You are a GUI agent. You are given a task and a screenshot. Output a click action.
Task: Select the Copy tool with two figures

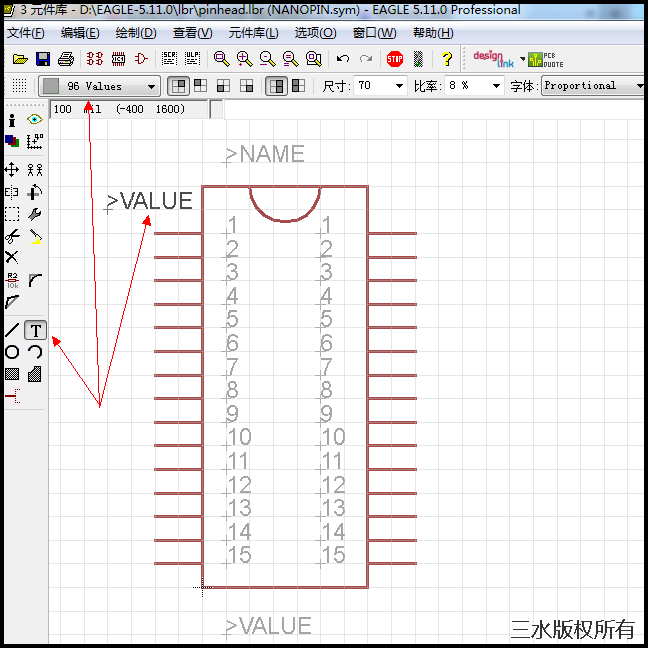(x=35, y=169)
